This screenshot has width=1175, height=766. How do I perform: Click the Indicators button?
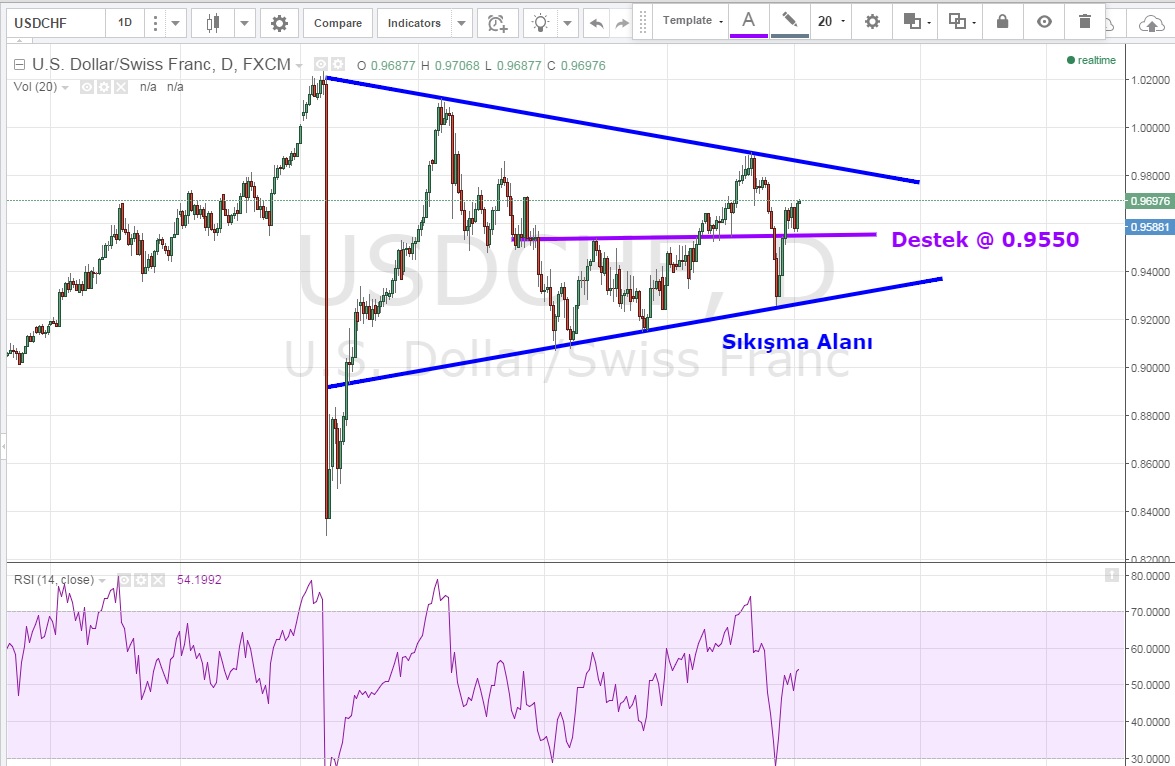(x=414, y=23)
